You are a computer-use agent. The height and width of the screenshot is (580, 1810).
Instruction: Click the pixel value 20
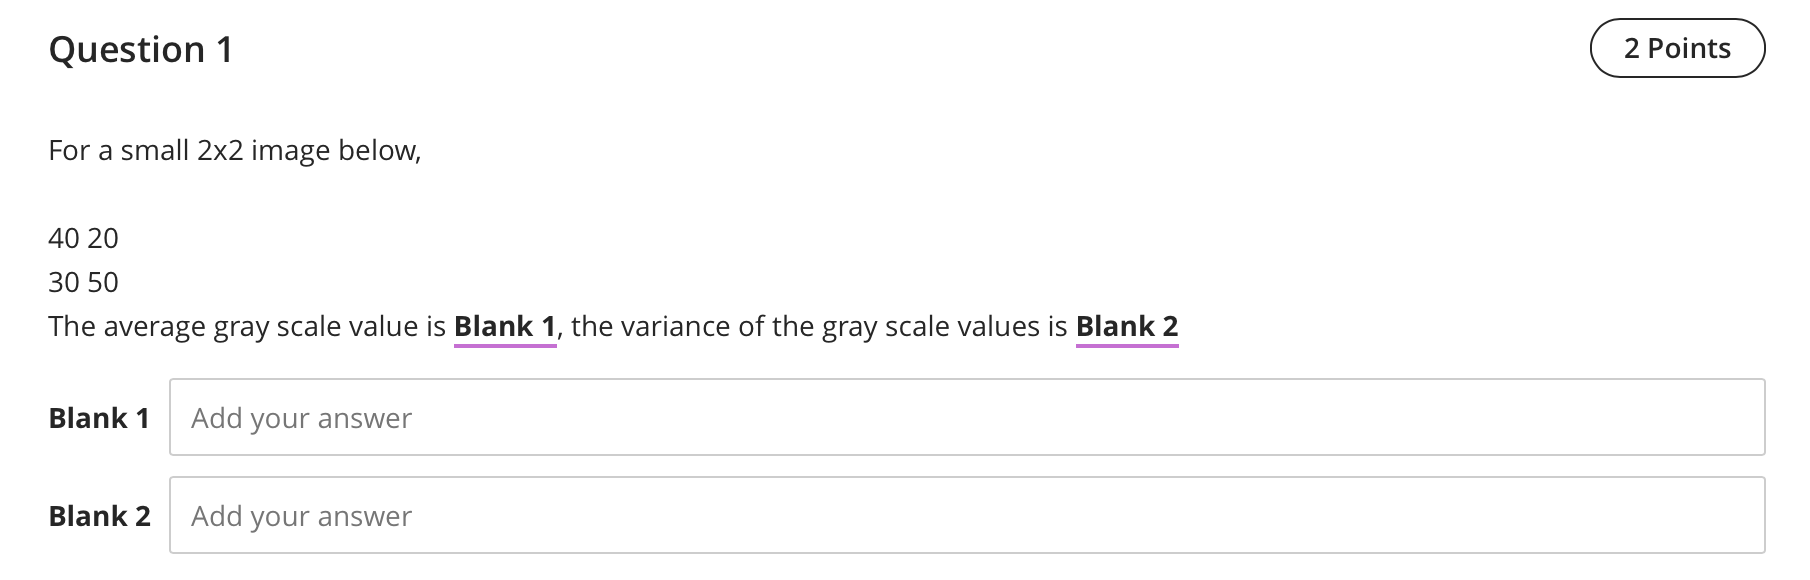tap(103, 238)
